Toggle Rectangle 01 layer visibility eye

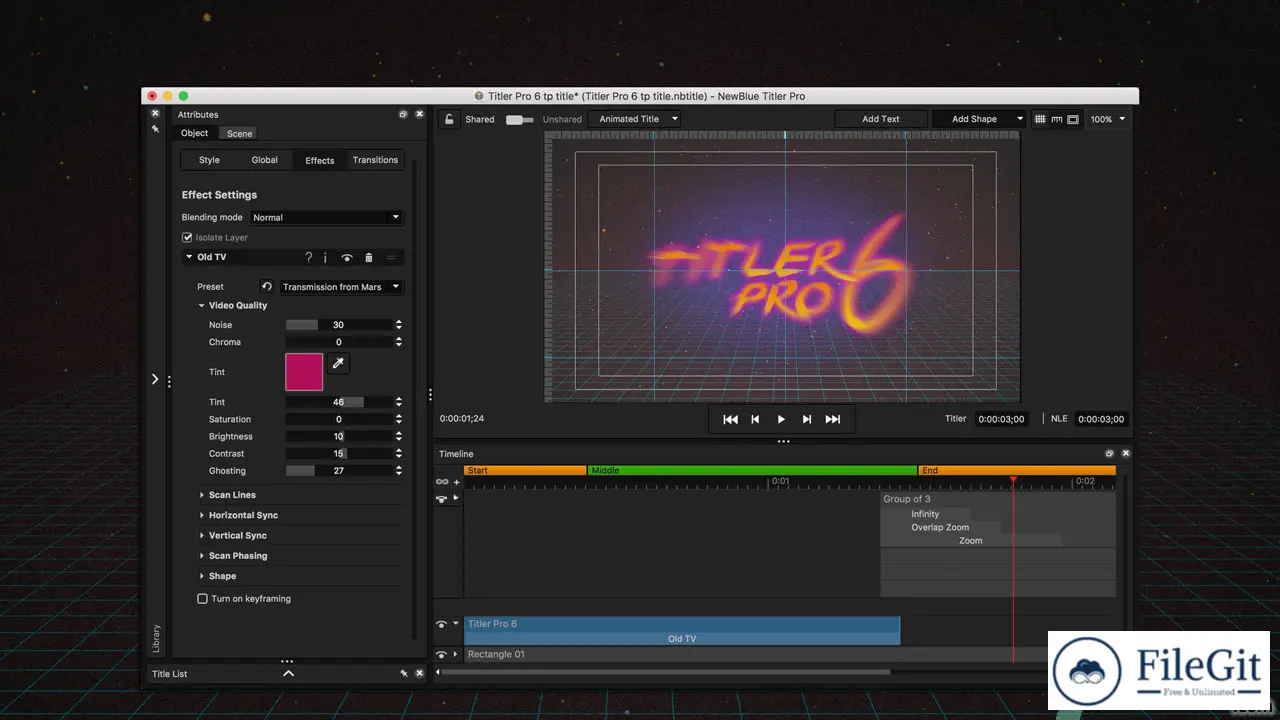[x=441, y=655]
